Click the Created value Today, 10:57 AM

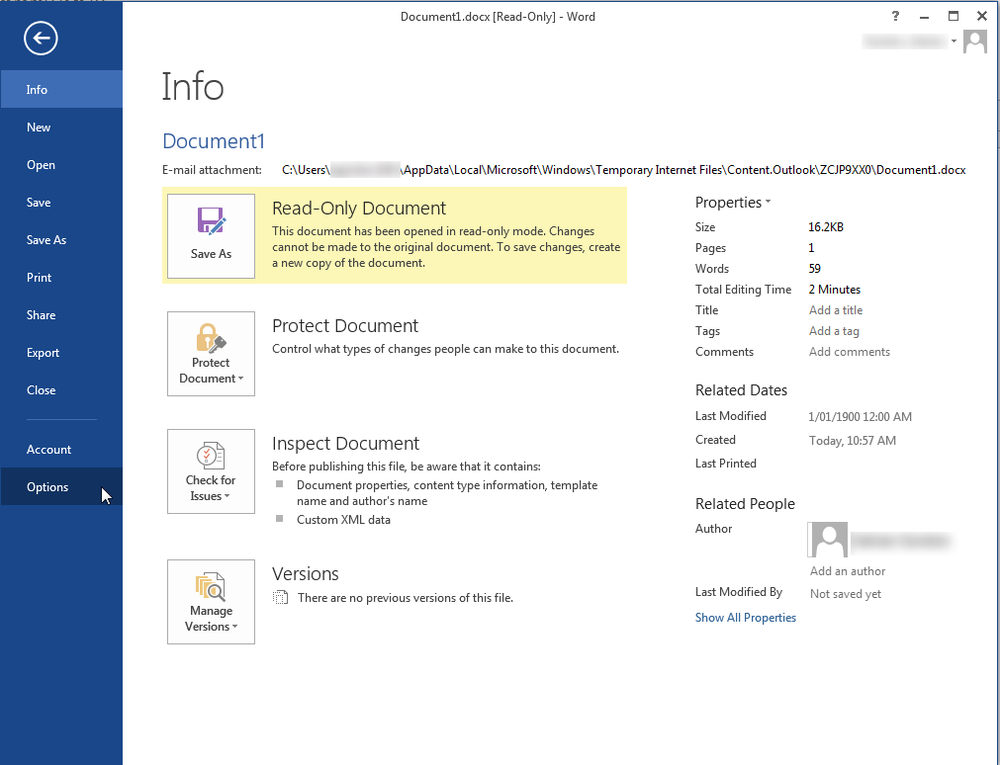coord(852,441)
